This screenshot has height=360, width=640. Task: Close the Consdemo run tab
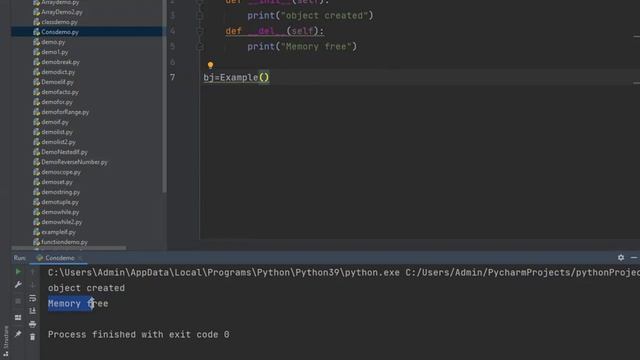[x=80, y=258]
